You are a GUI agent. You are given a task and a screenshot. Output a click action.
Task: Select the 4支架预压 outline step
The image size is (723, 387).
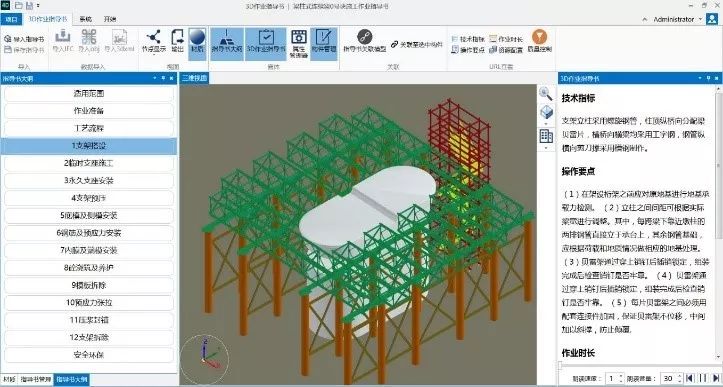coord(89,198)
